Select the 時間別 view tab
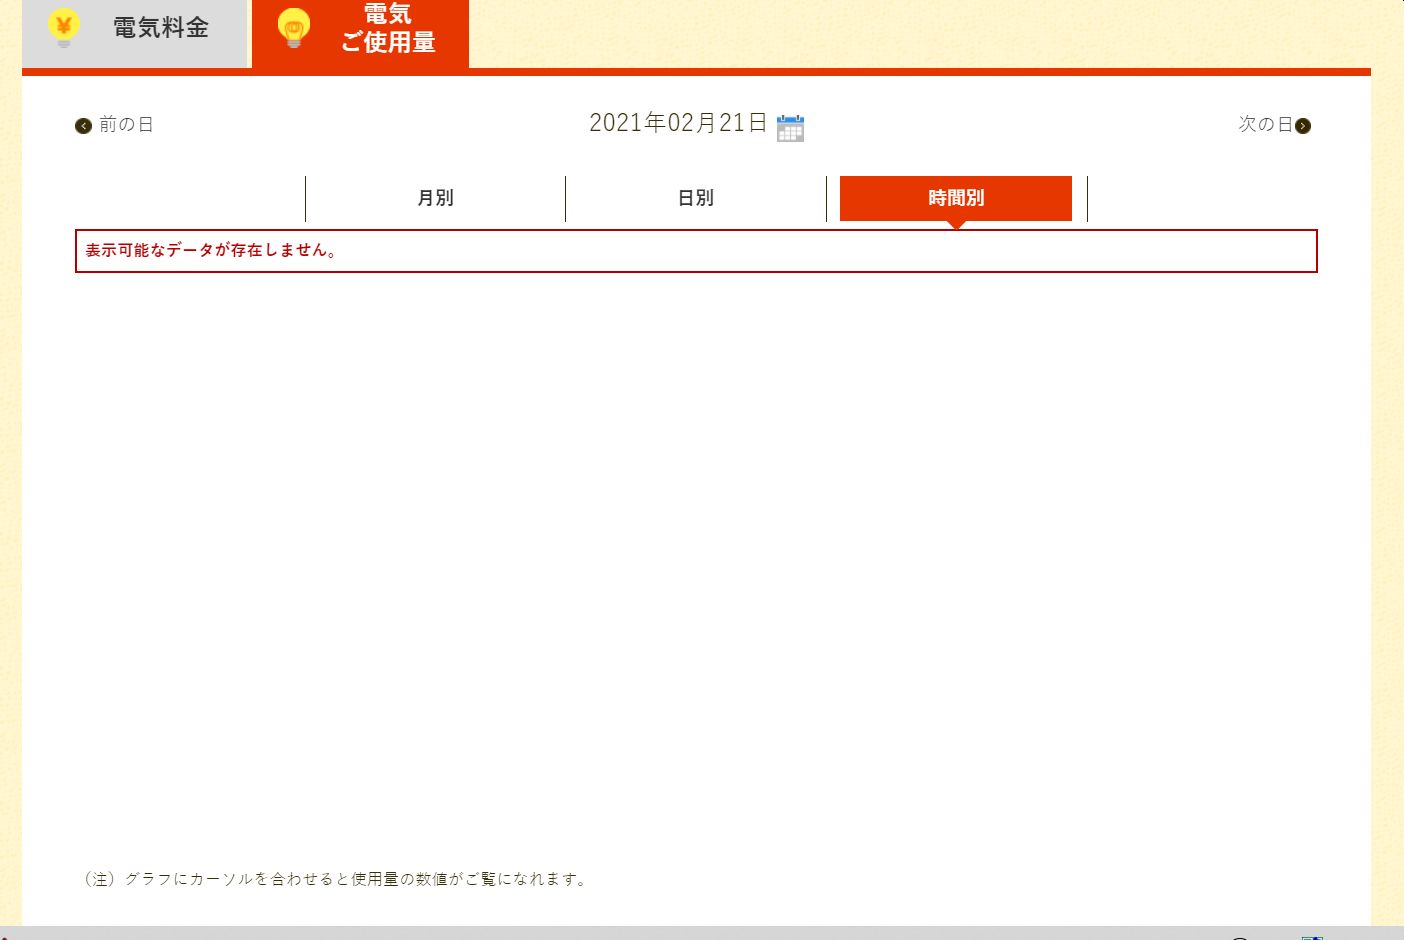 coord(956,198)
